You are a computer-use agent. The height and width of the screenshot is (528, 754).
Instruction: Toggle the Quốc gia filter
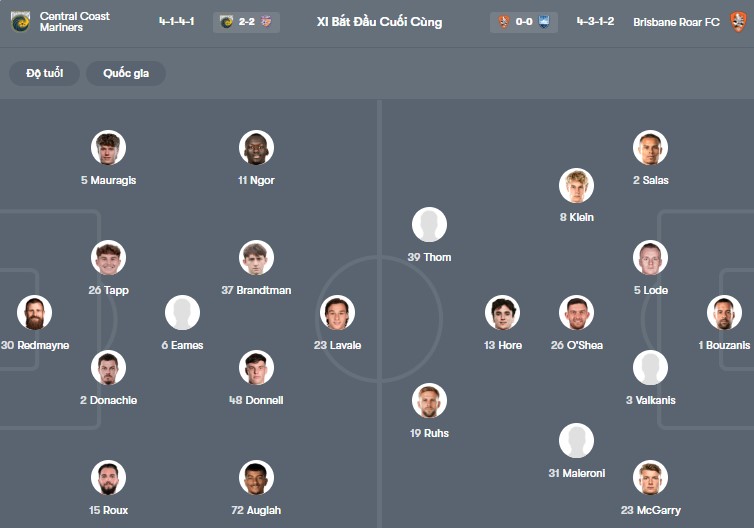coord(126,73)
